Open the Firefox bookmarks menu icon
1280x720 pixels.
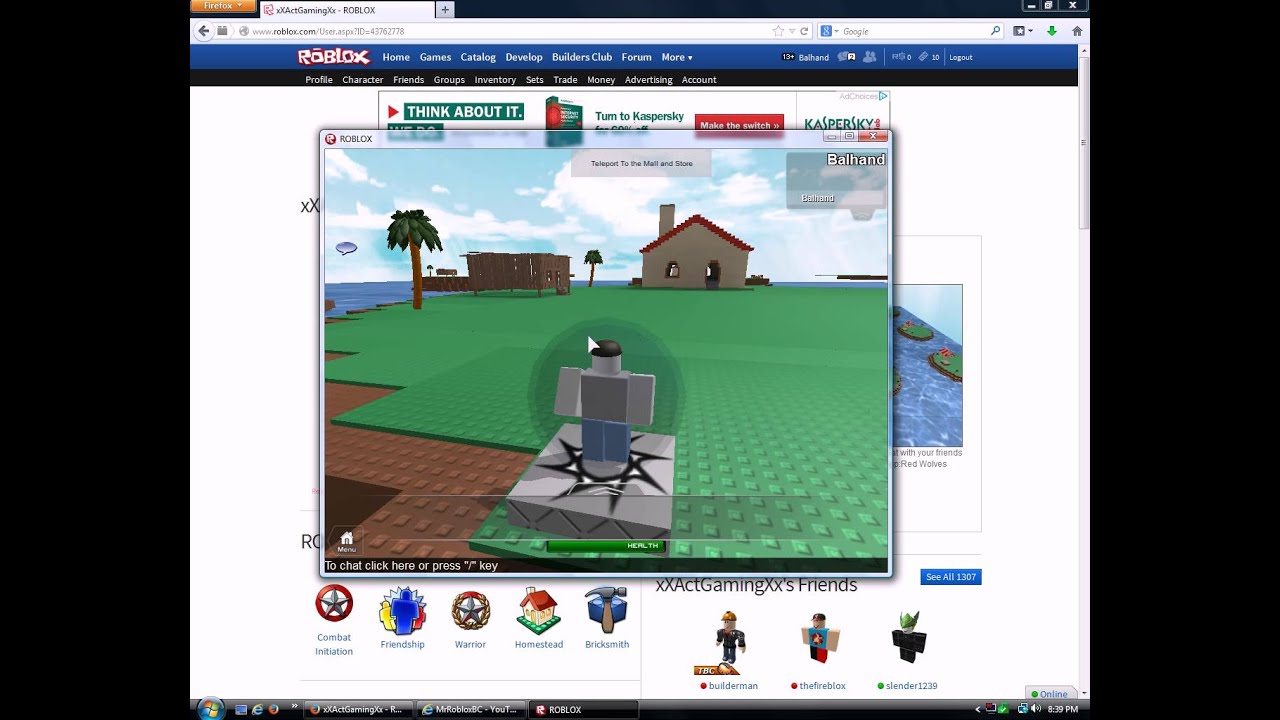[1019, 31]
